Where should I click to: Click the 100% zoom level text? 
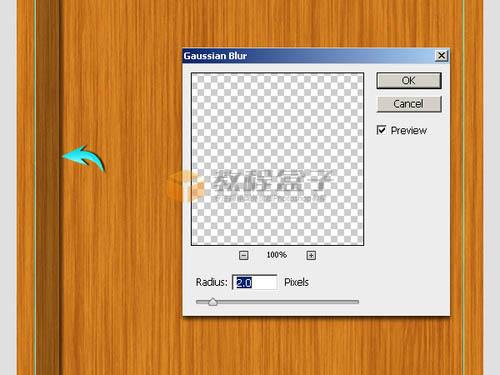click(276, 255)
